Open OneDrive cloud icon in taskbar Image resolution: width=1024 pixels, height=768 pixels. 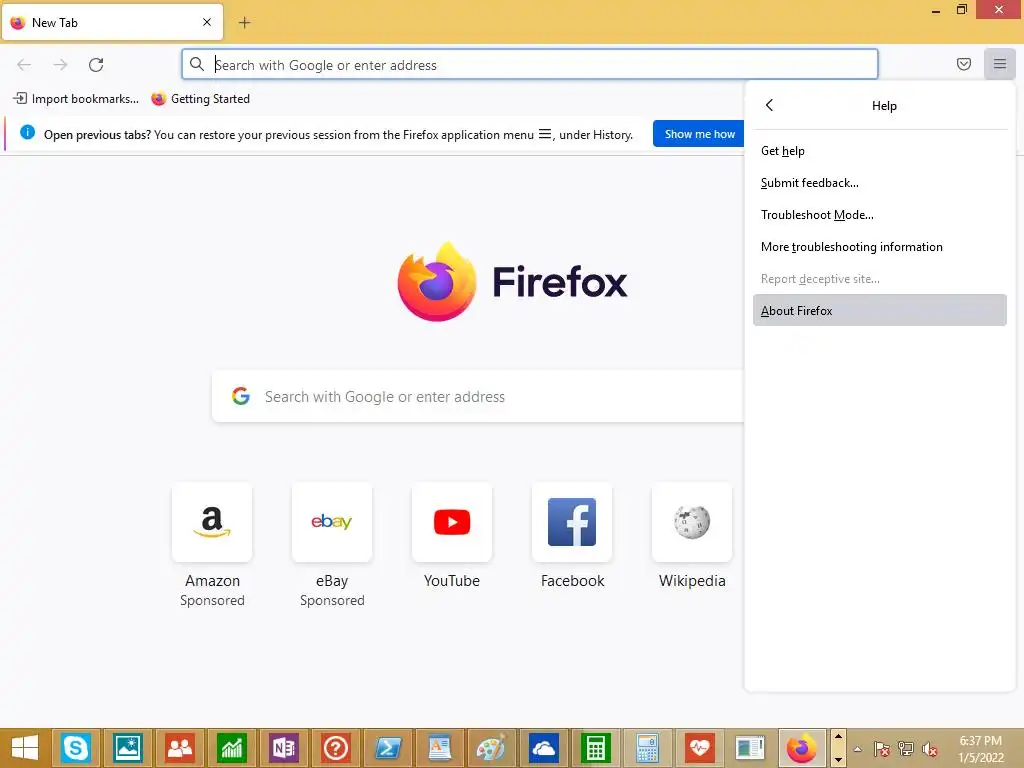pyautogui.click(x=543, y=748)
